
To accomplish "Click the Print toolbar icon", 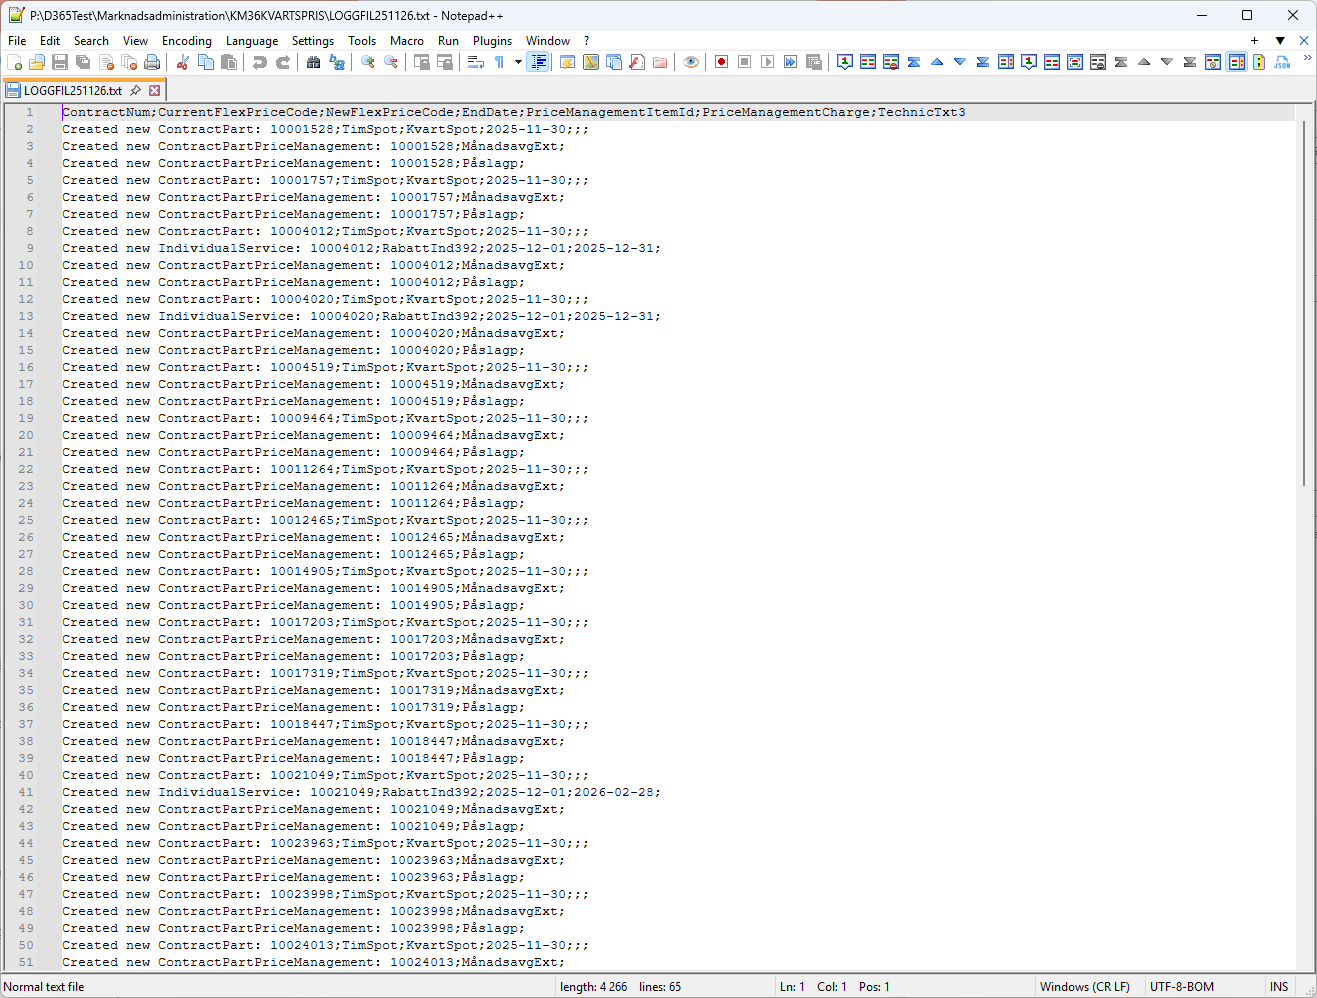I will [x=152, y=62].
